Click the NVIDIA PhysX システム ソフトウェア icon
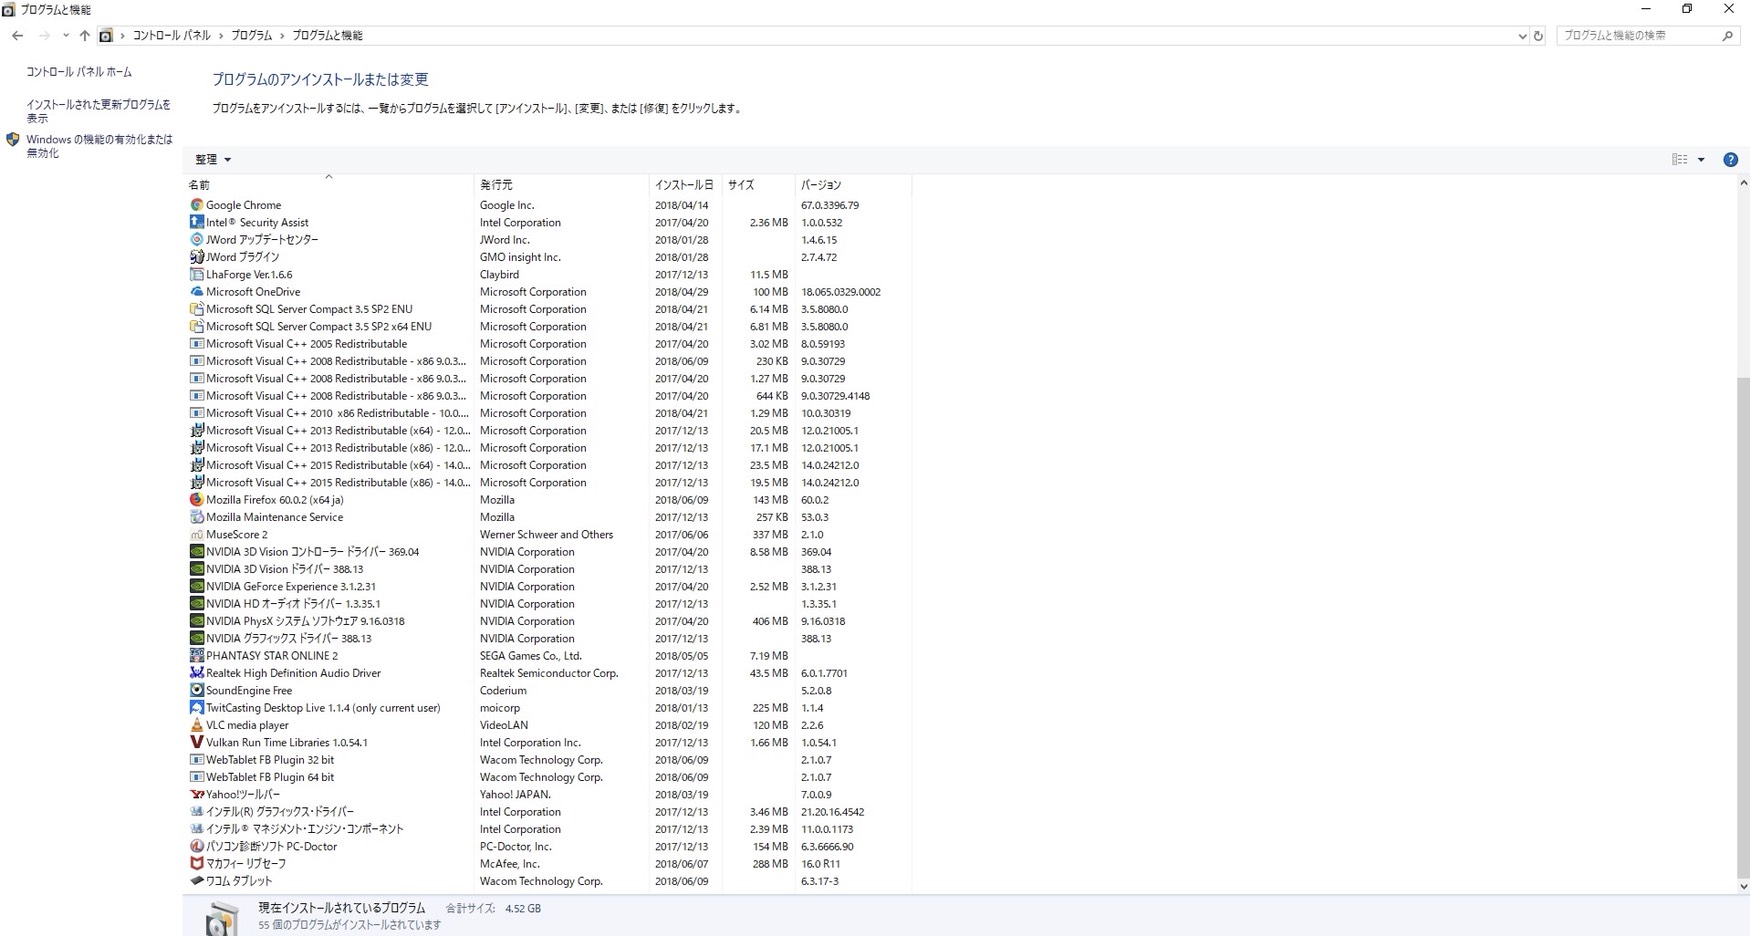Image resolution: width=1750 pixels, height=936 pixels. coord(197,621)
